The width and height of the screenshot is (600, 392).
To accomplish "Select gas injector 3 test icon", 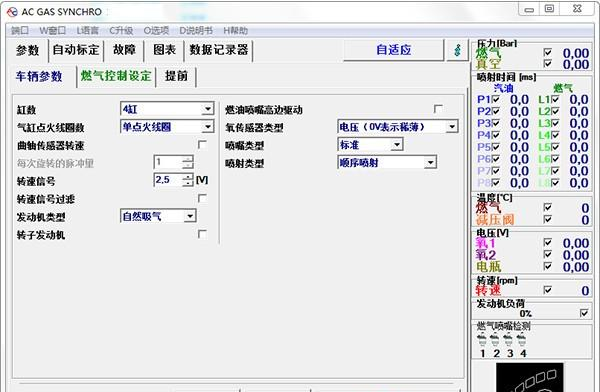I will [x=508, y=340].
